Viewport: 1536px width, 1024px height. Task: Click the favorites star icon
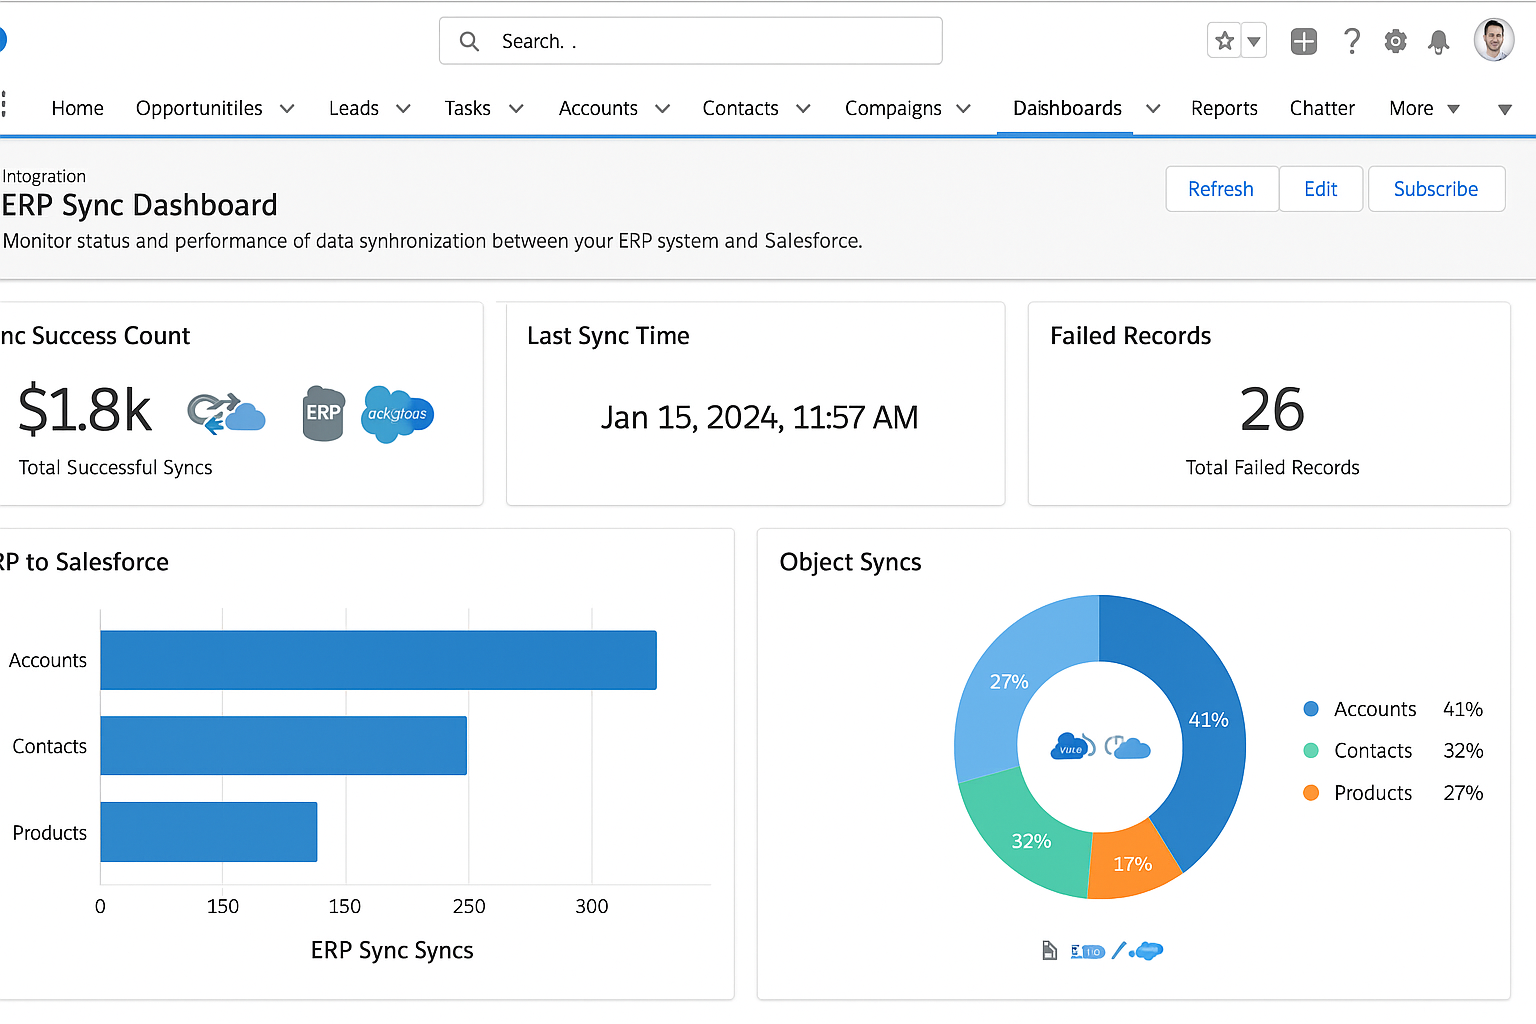(x=1223, y=40)
